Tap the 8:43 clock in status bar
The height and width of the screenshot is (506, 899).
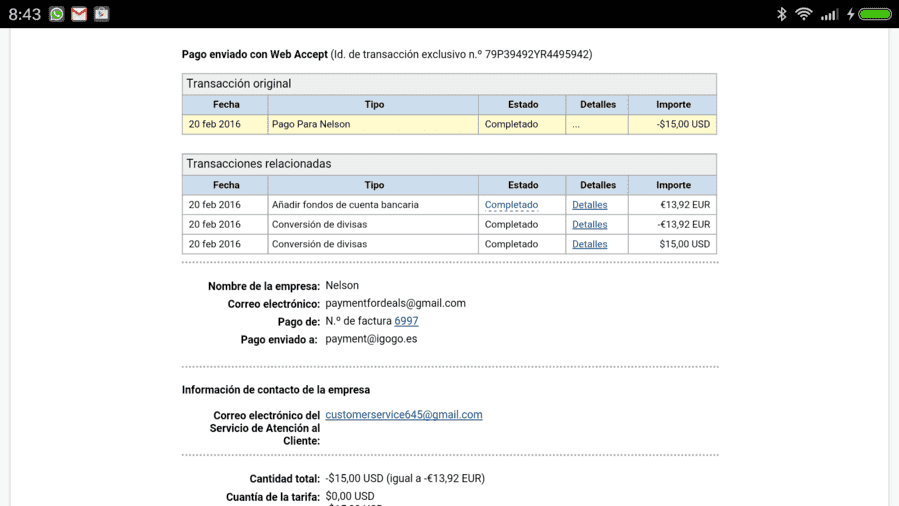[25, 14]
